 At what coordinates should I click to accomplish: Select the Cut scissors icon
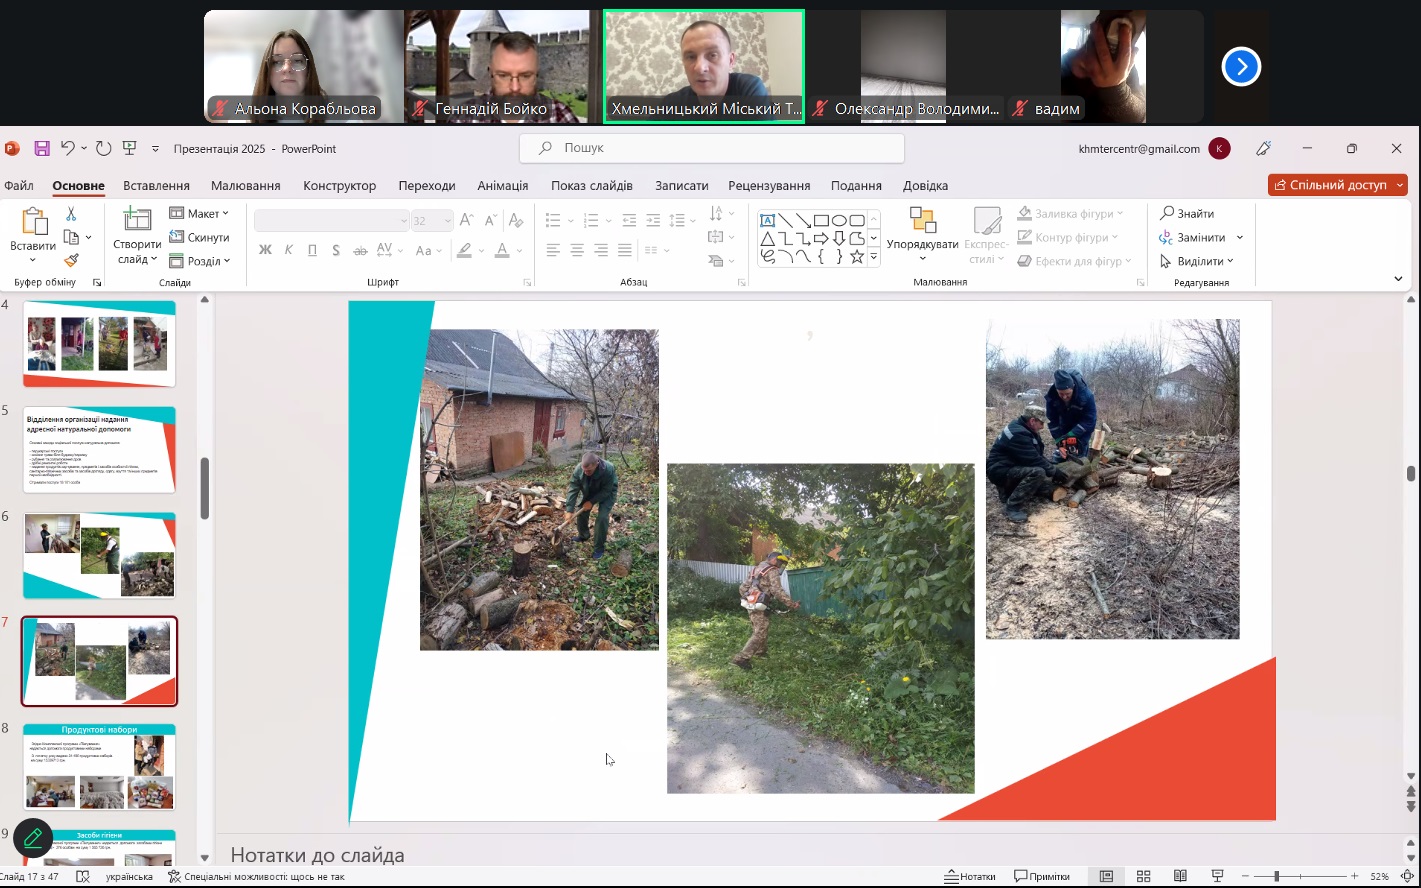pos(71,214)
